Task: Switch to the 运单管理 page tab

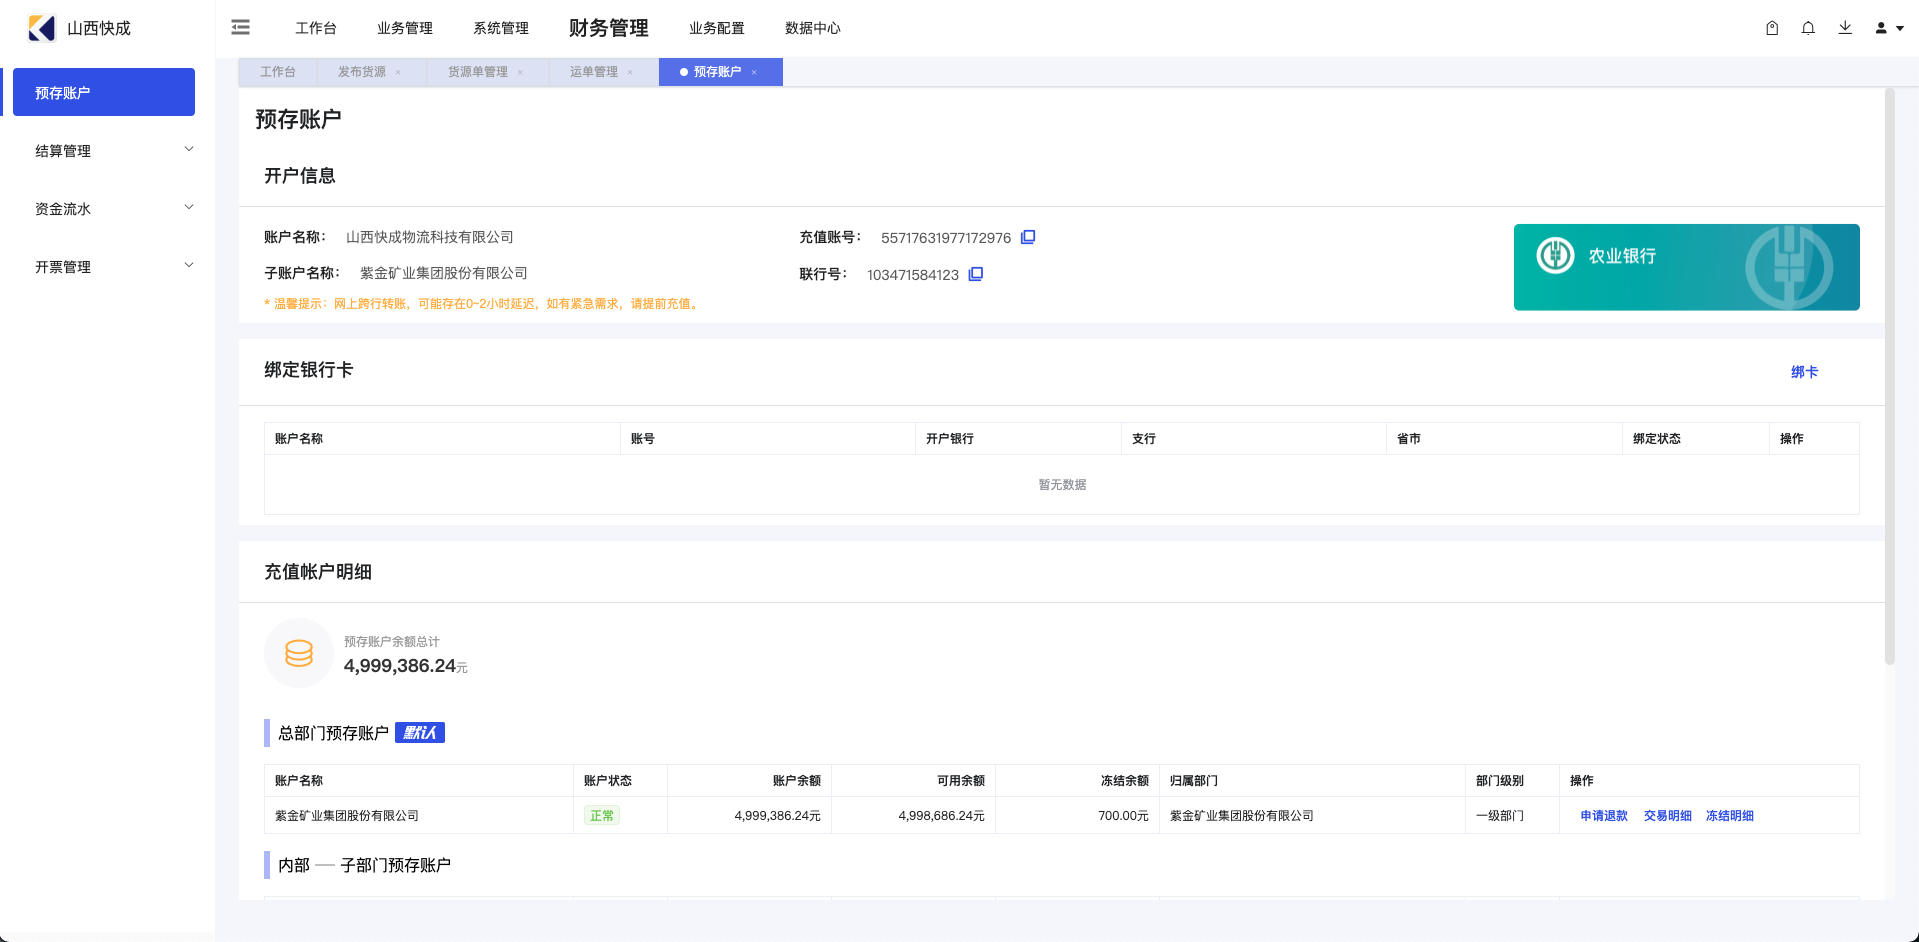Action: [594, 72]
